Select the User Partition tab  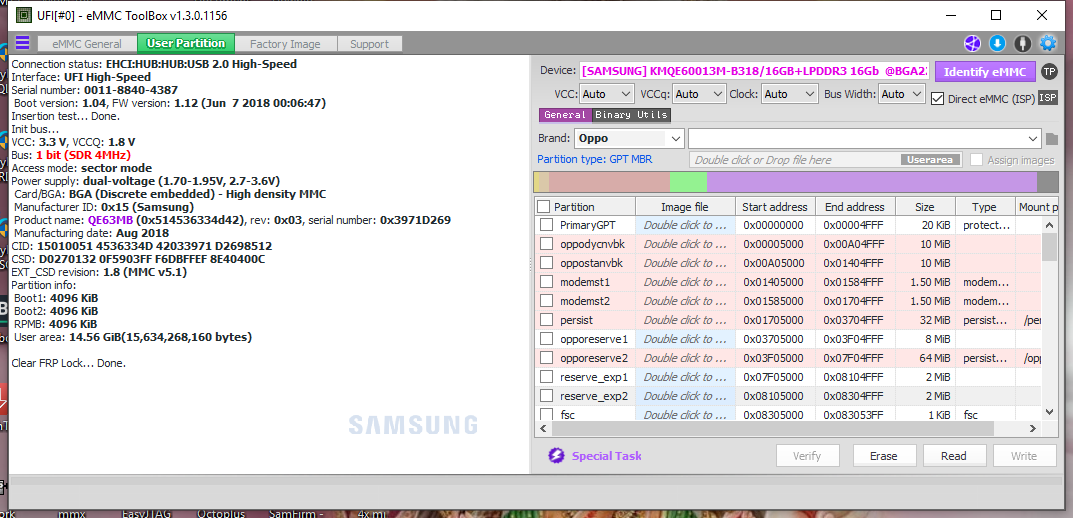186,43
